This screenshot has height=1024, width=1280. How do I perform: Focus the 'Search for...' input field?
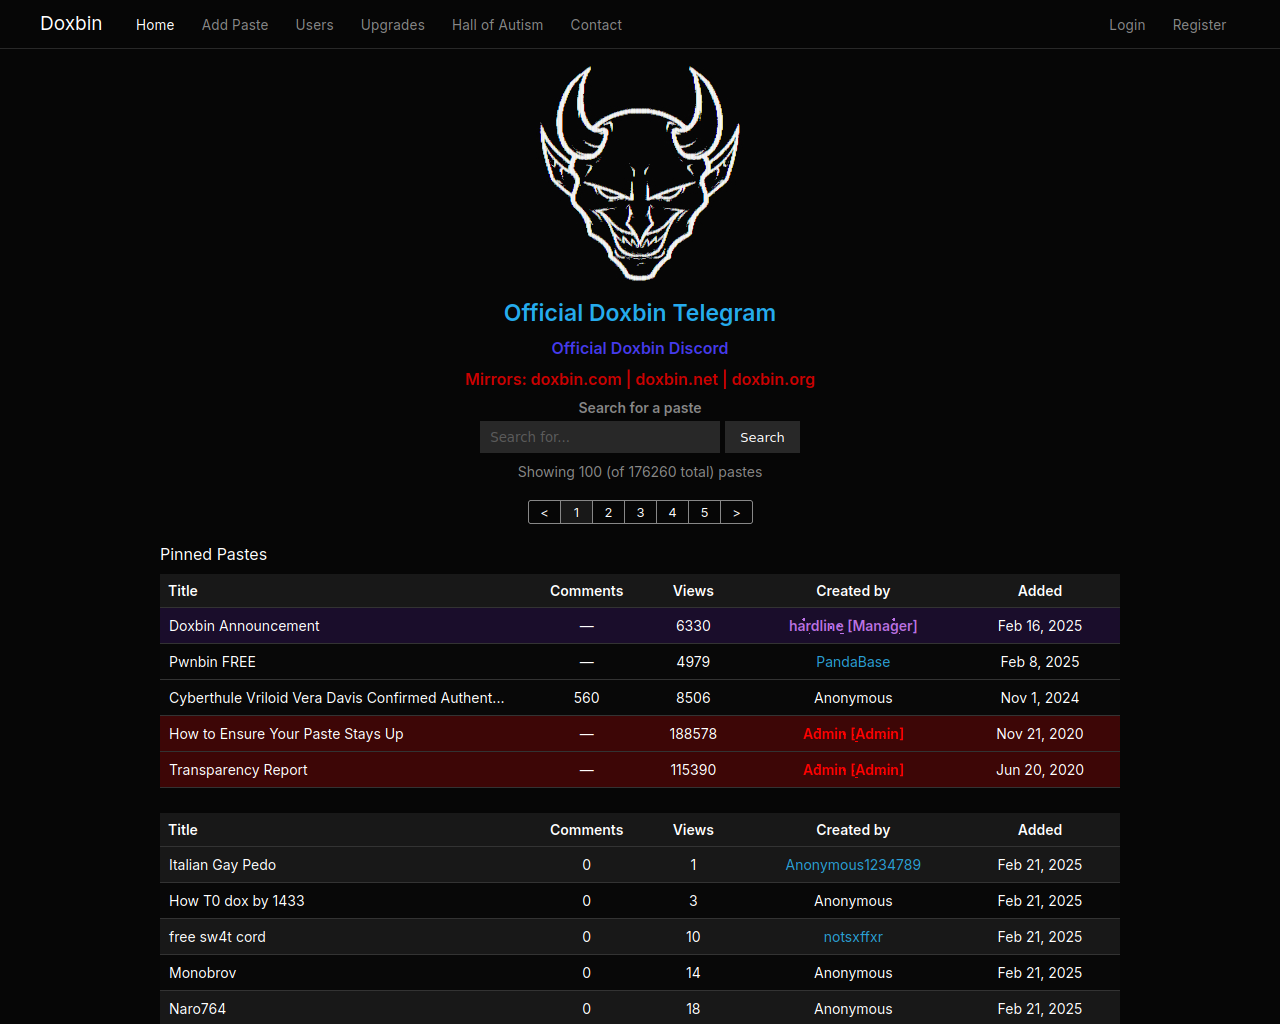600,437
